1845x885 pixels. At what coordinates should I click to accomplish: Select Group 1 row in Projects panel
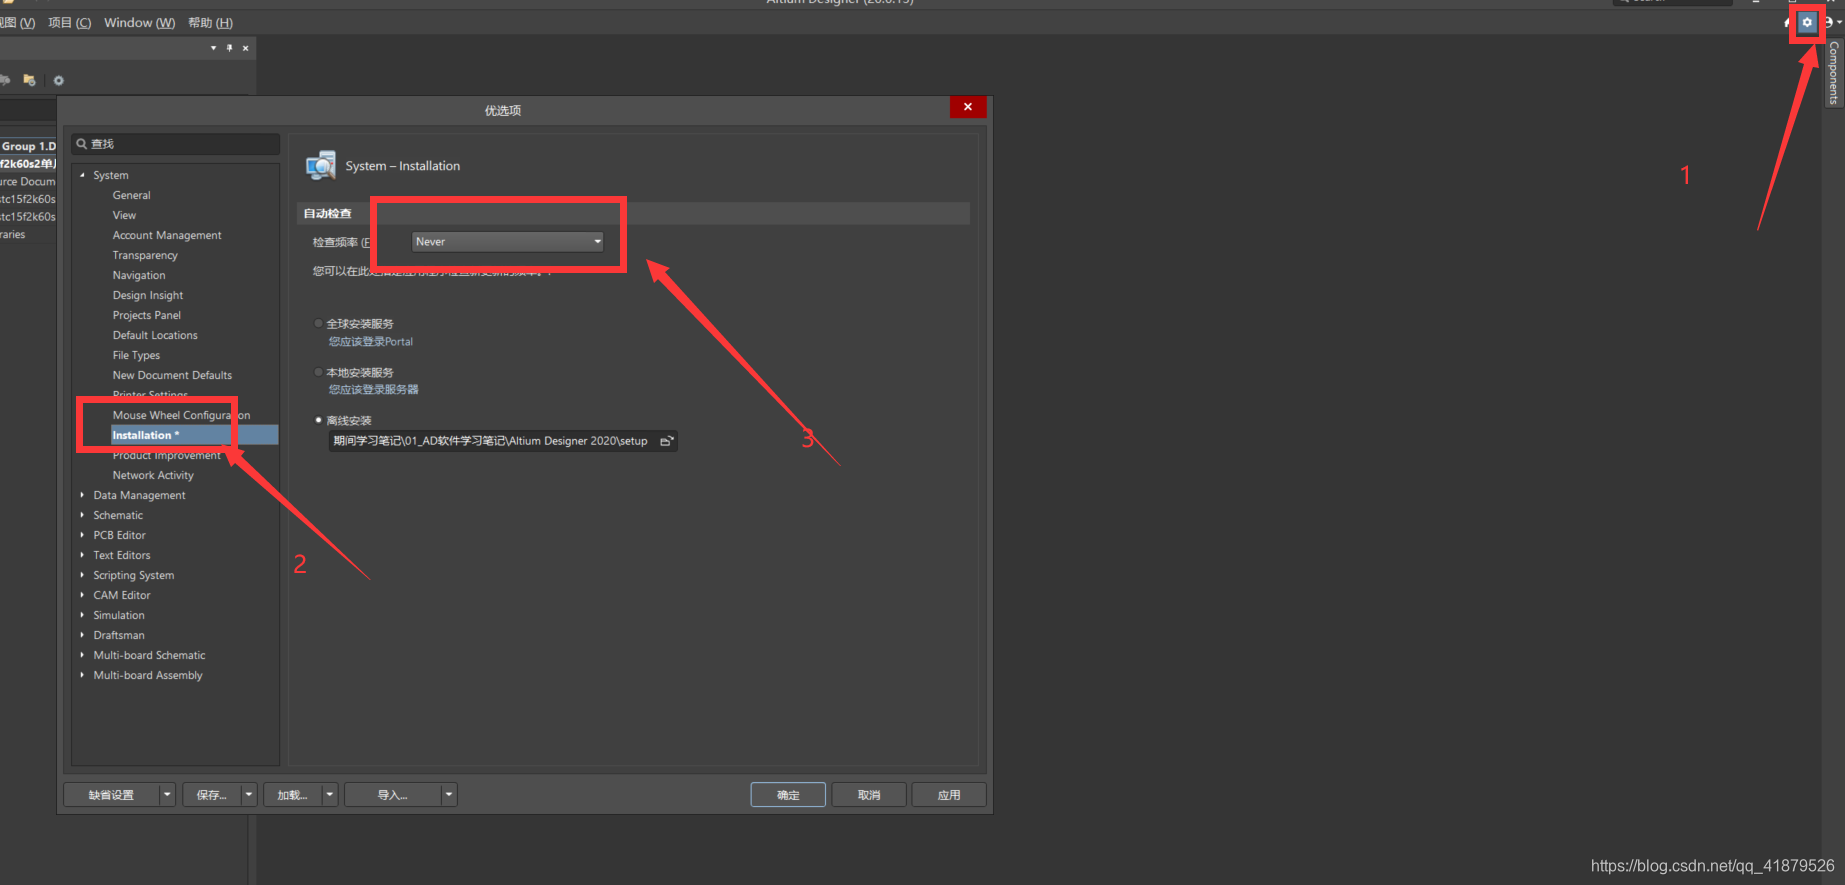pos(28,146)
